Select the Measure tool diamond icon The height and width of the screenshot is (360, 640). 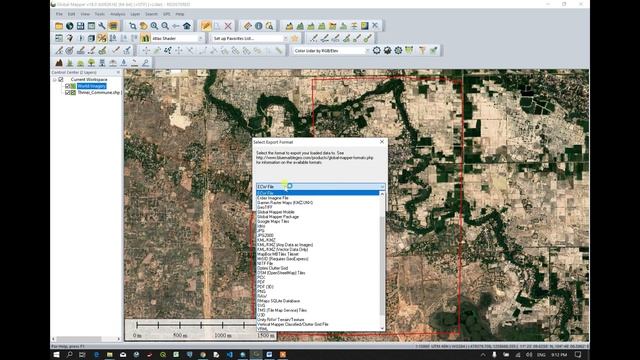click(248, 26)
